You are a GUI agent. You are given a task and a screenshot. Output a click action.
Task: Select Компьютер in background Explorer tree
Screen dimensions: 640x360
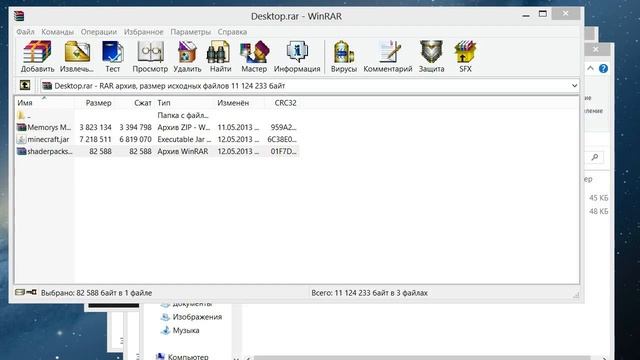[x=188, y=356]
